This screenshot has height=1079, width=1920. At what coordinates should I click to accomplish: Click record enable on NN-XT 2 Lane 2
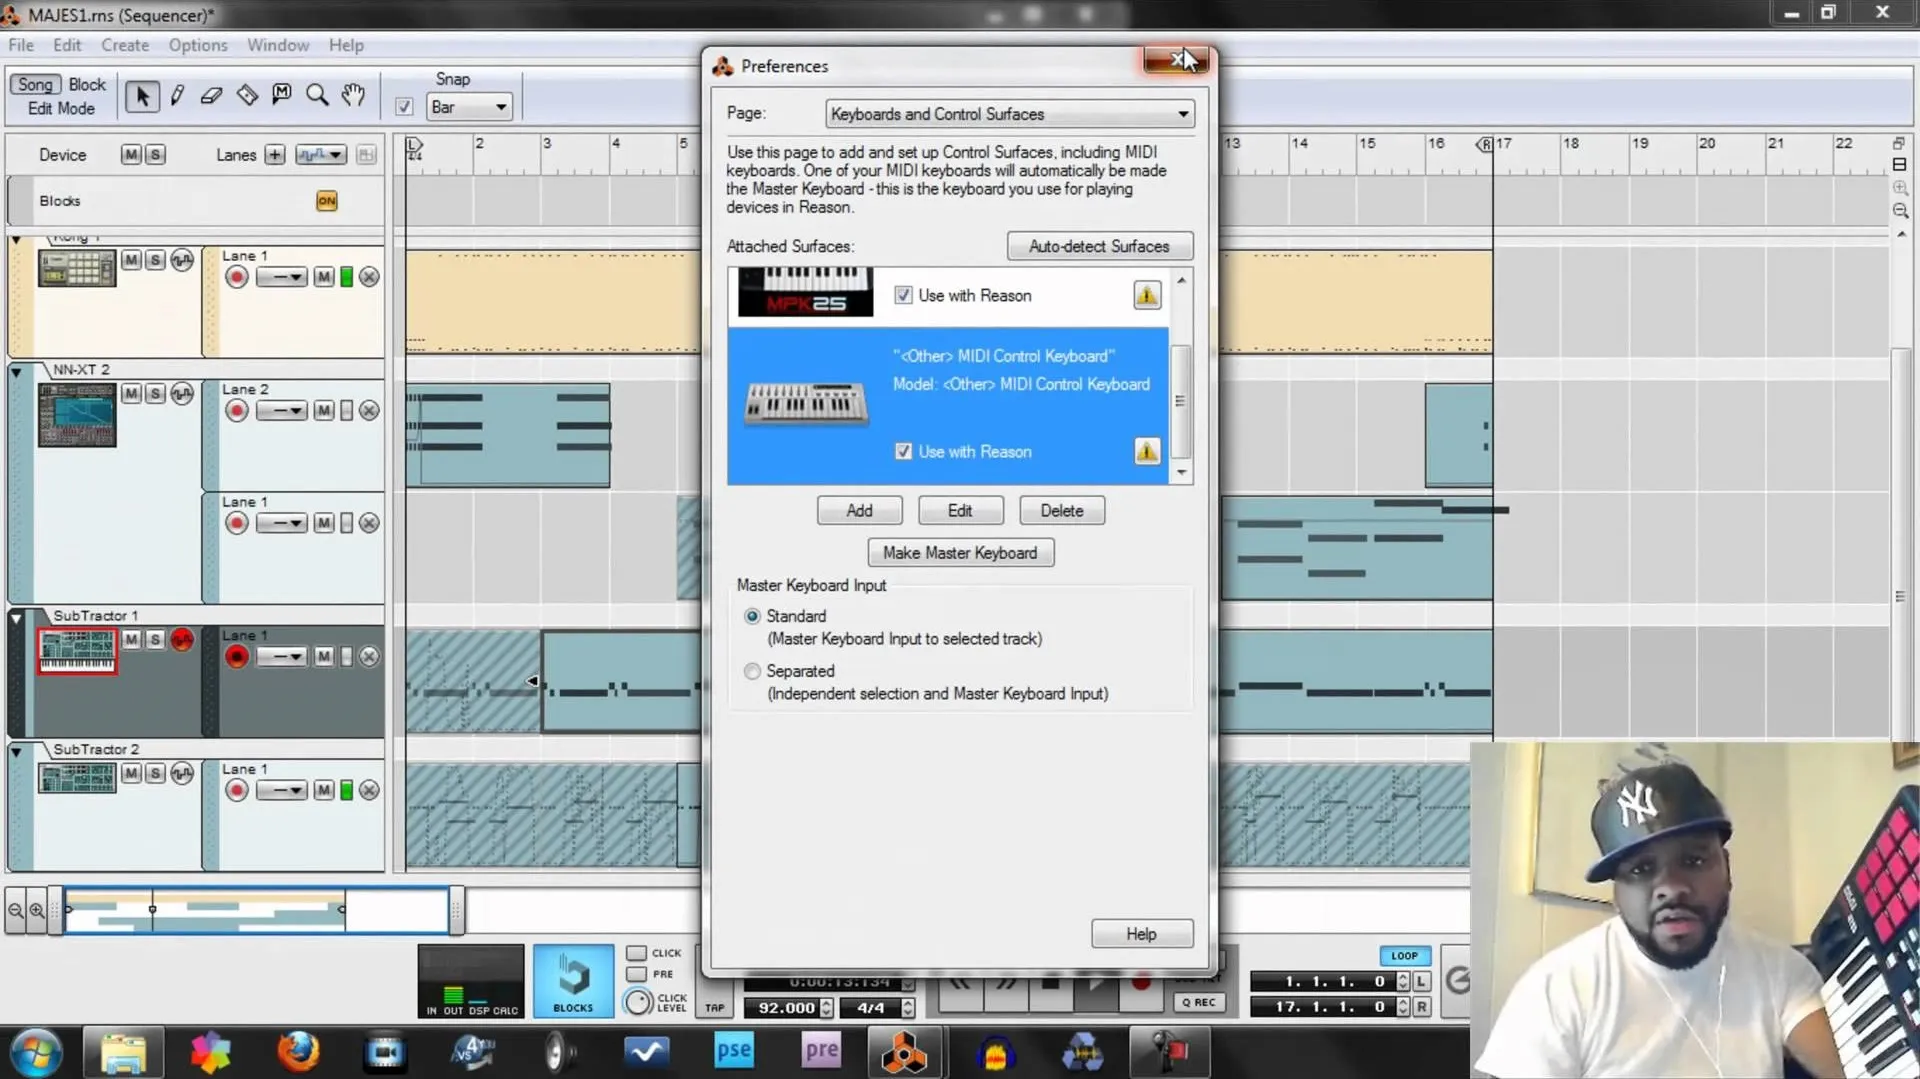click(237, 411)
